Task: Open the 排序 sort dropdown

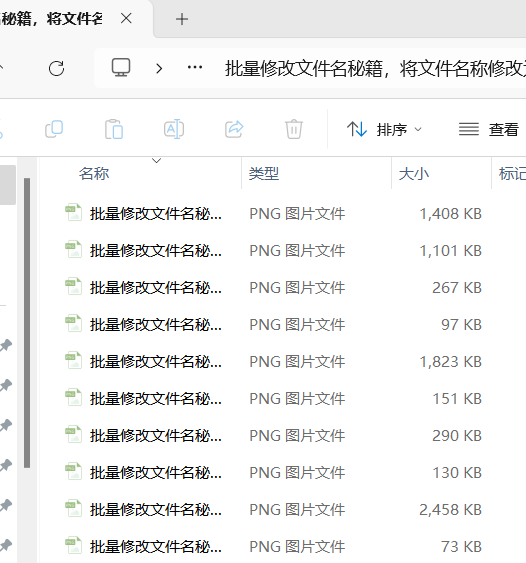Action: (x=384, y=129)
